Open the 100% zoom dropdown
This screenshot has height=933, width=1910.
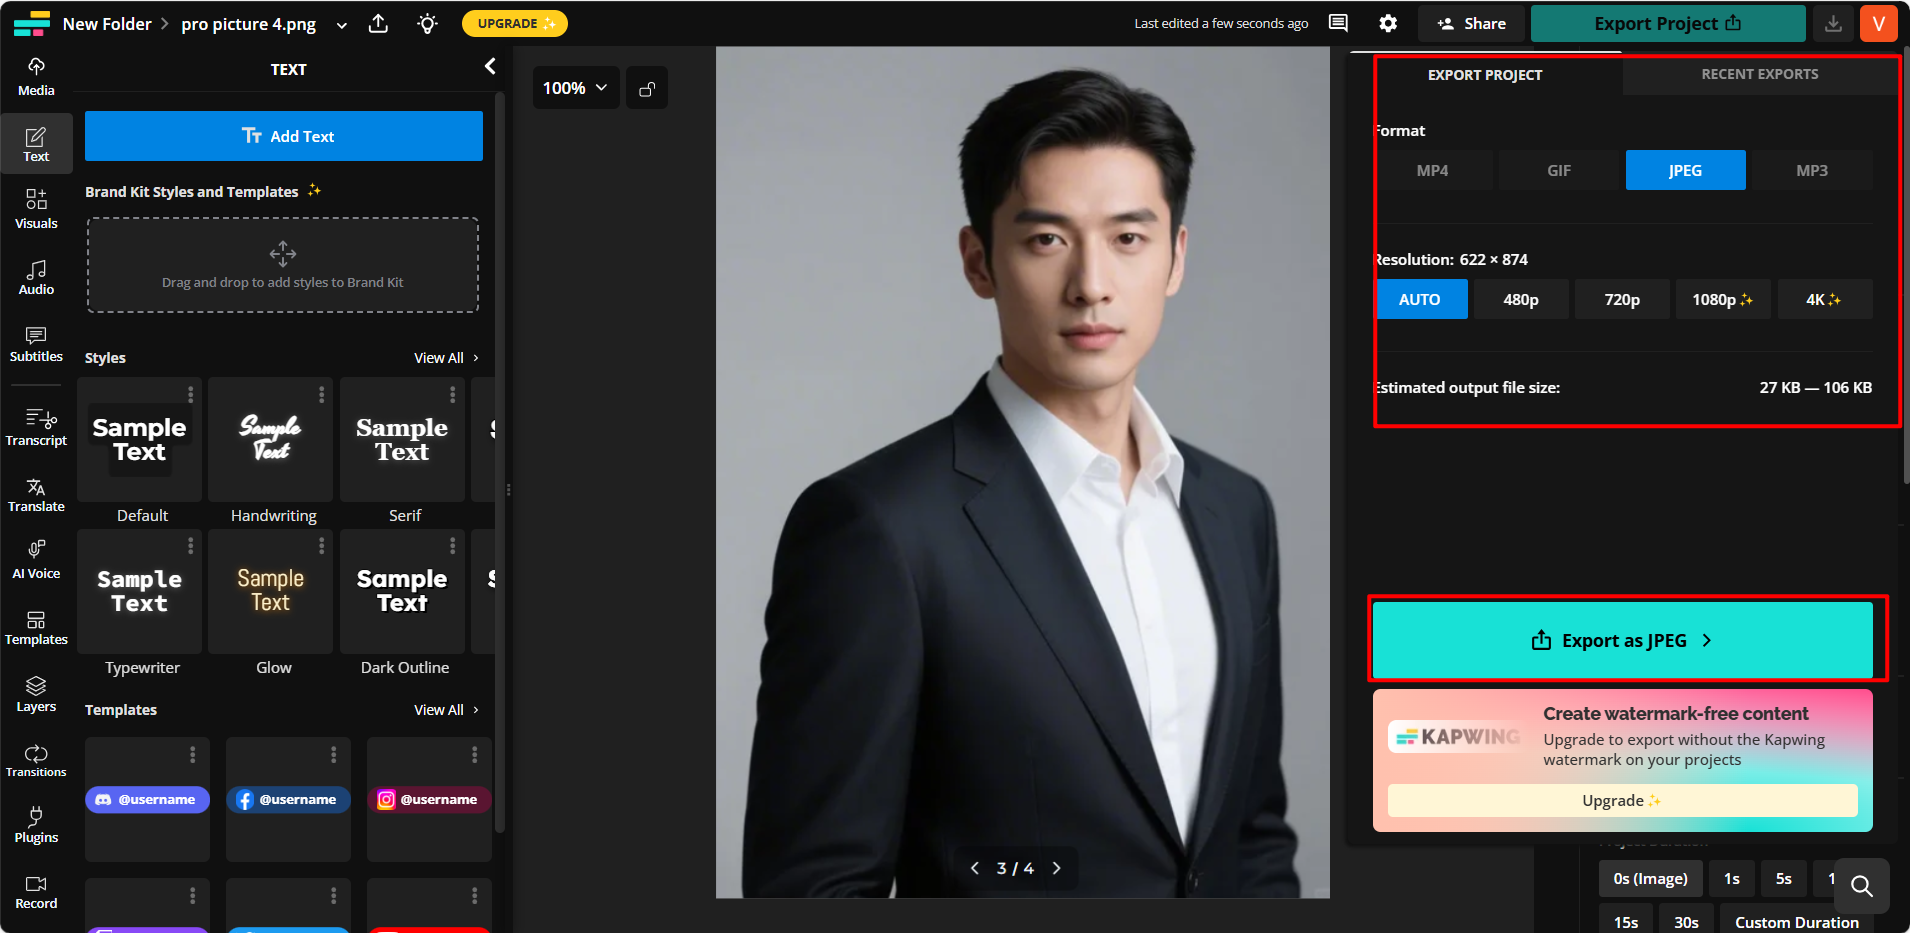pyautogui.click(x=576, y=88)
